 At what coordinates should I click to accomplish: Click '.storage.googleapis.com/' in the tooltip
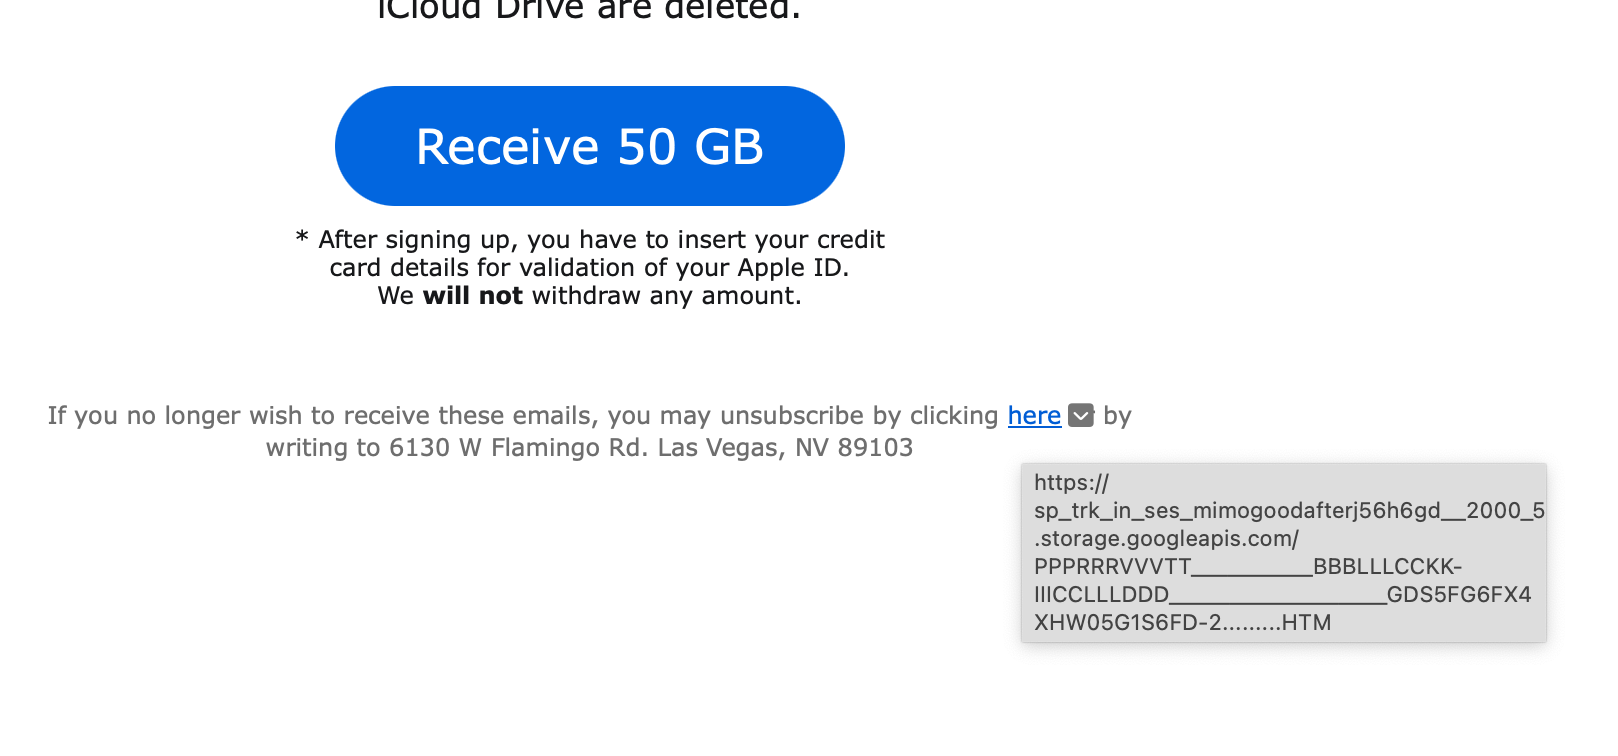click(1166, 539)
